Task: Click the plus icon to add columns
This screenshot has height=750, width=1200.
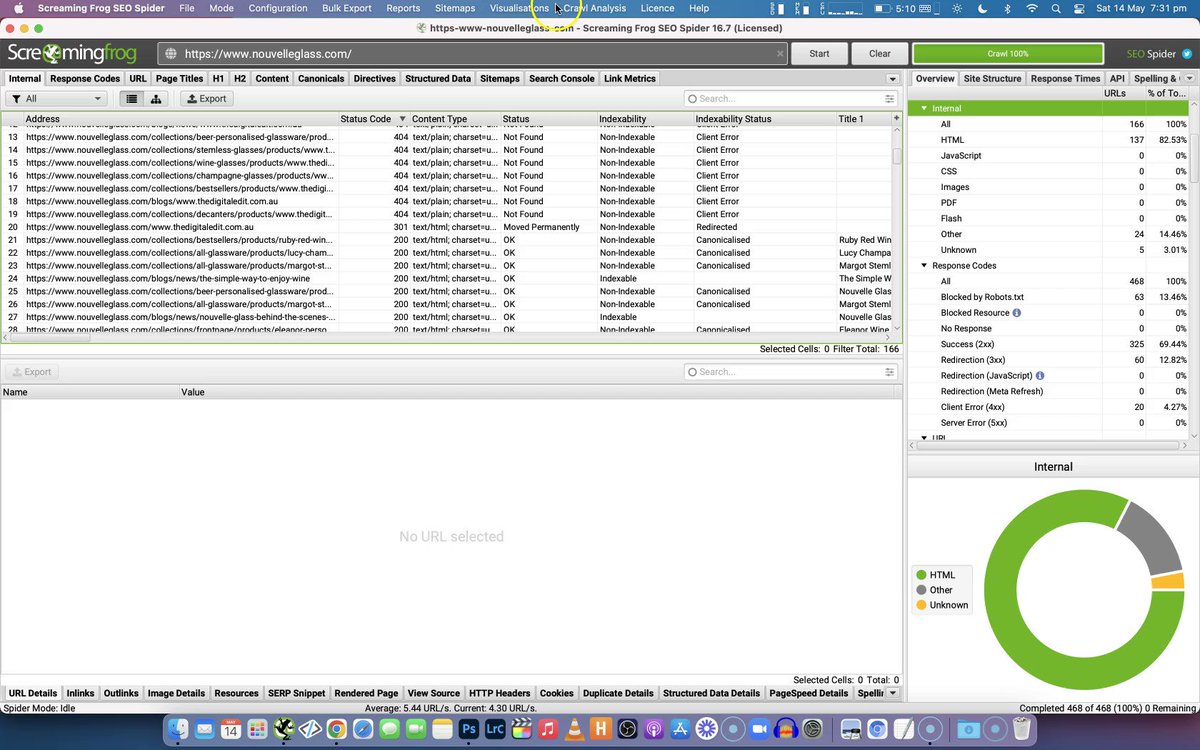Action: [x=896, y=119]
